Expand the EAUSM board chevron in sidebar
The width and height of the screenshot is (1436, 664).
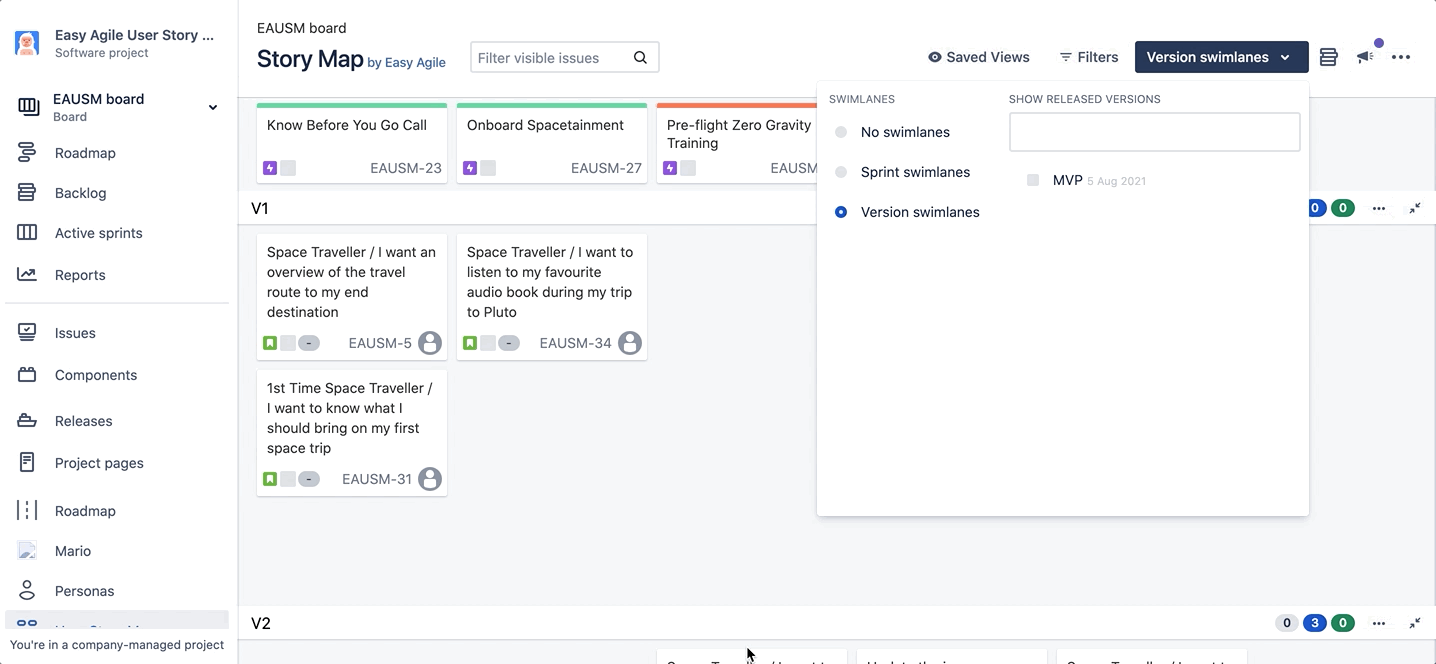coord(212,107)
